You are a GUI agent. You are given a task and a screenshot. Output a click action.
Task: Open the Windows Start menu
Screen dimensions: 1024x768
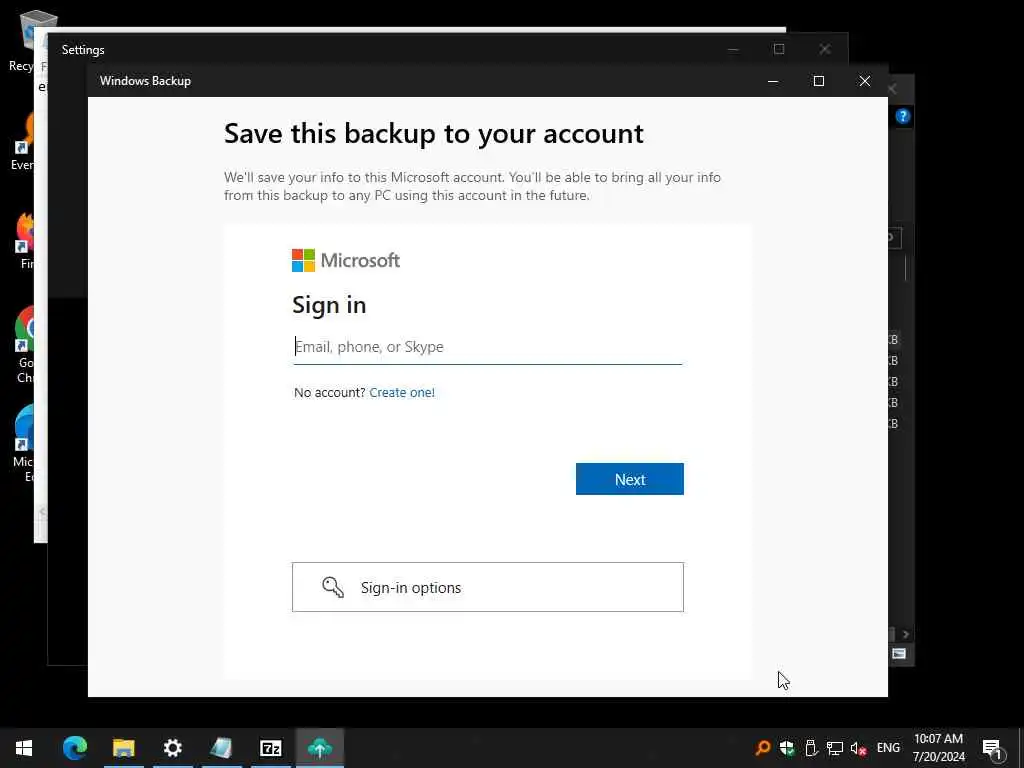point(24,748)
